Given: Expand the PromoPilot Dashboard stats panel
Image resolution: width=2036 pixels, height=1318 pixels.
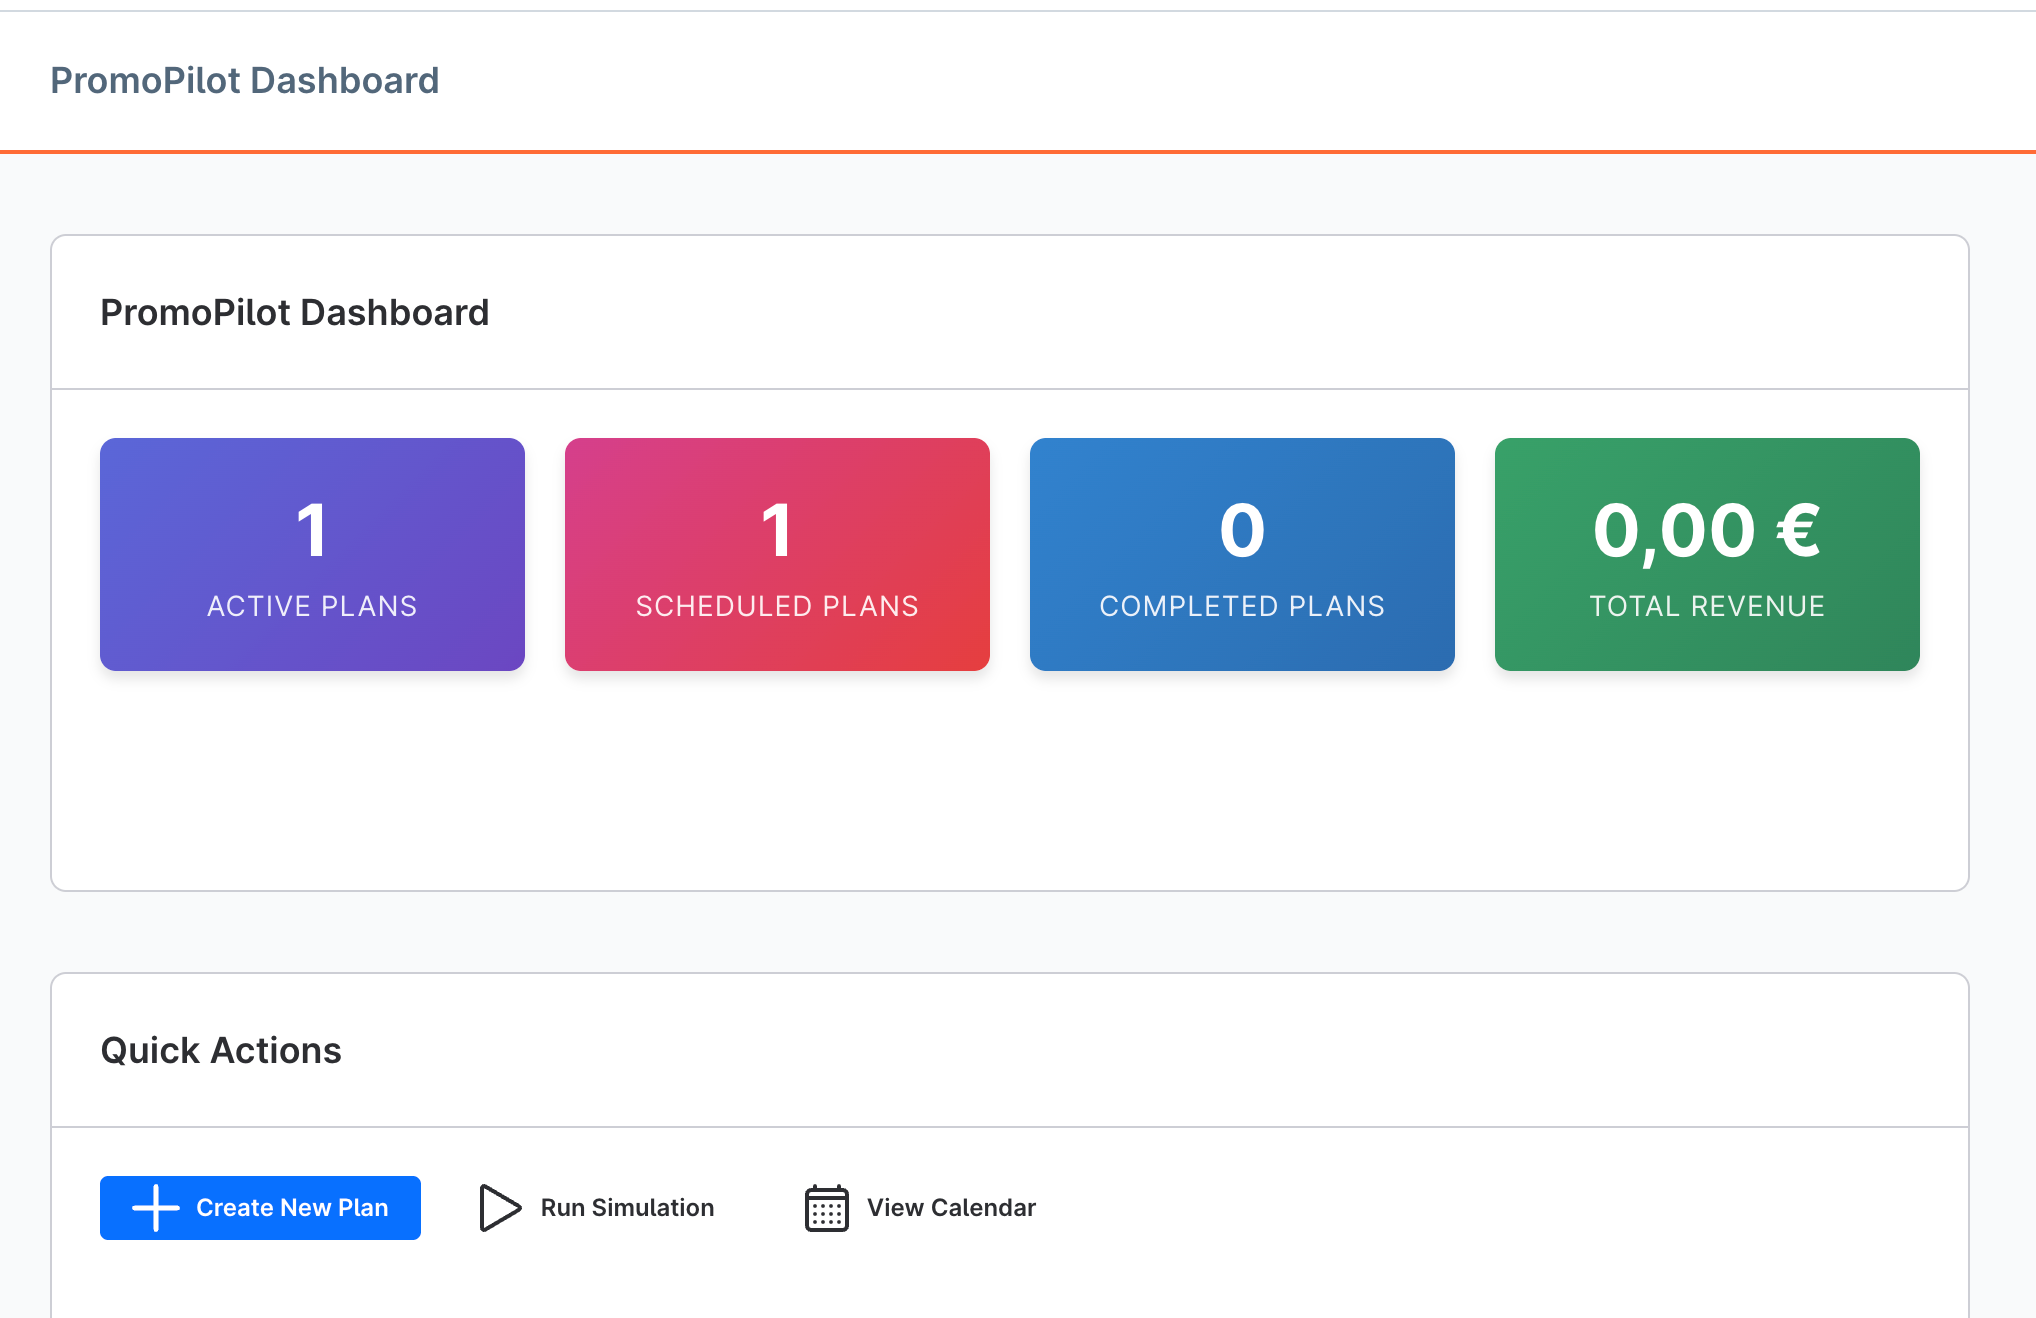Looking at the screenshot, I should pos(294,312).
